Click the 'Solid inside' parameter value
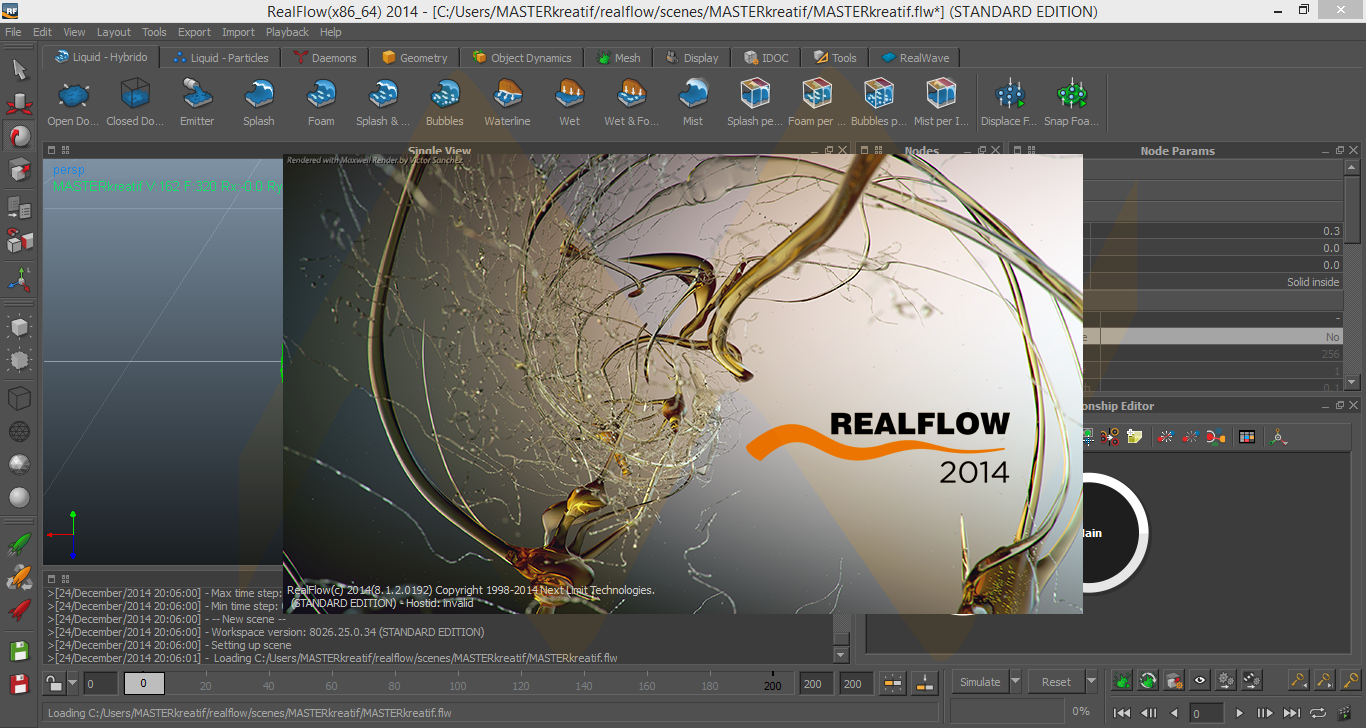 (1312, 282)
